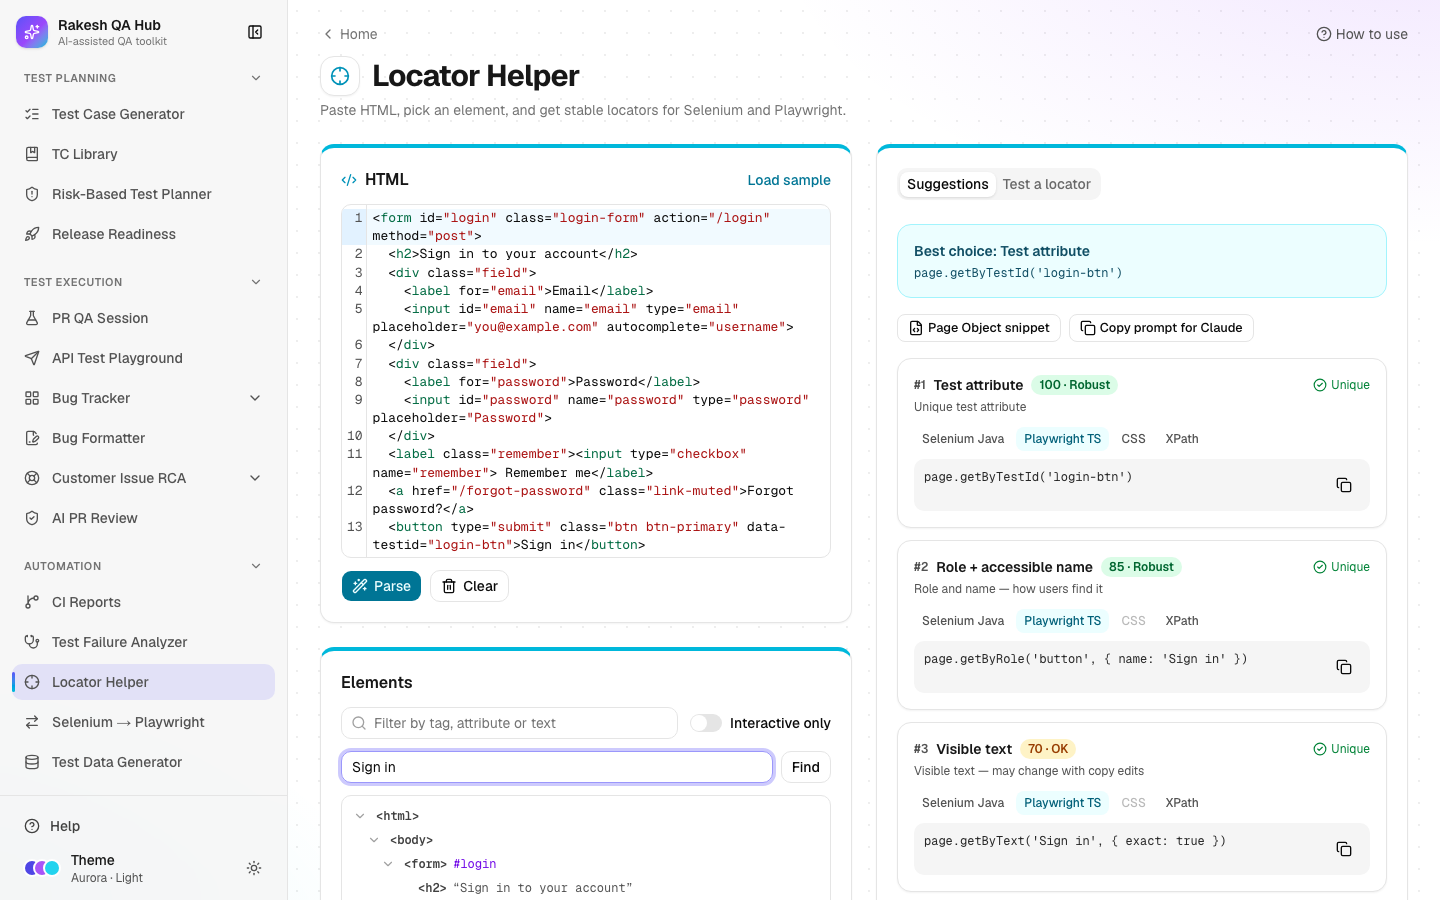This screenshot has height=900, width=1440.
Task: Select Playwright TS for Visible text
Action: [x=1062, y=803]
